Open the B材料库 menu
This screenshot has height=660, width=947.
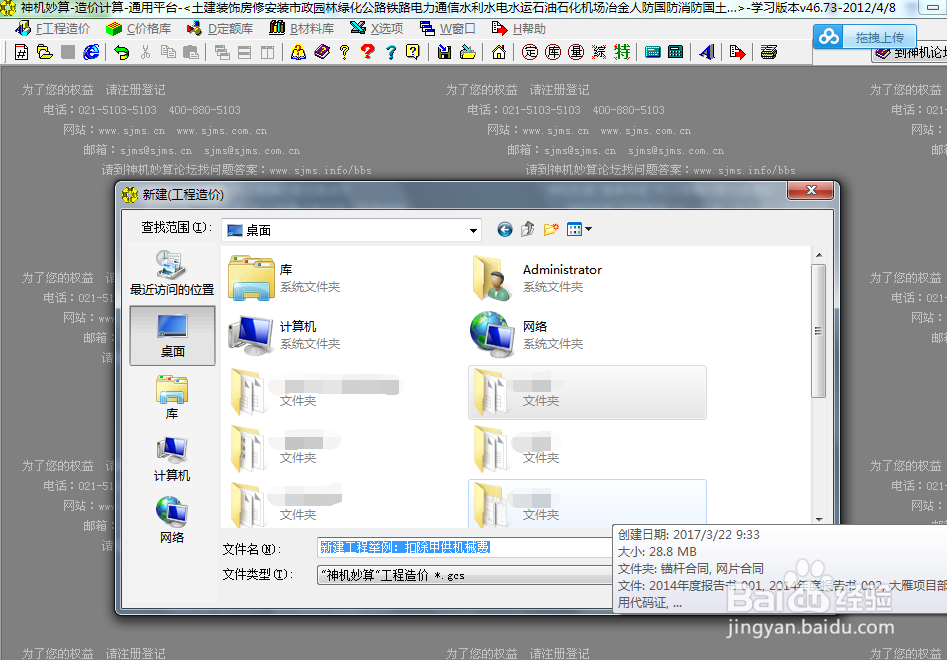301,28
